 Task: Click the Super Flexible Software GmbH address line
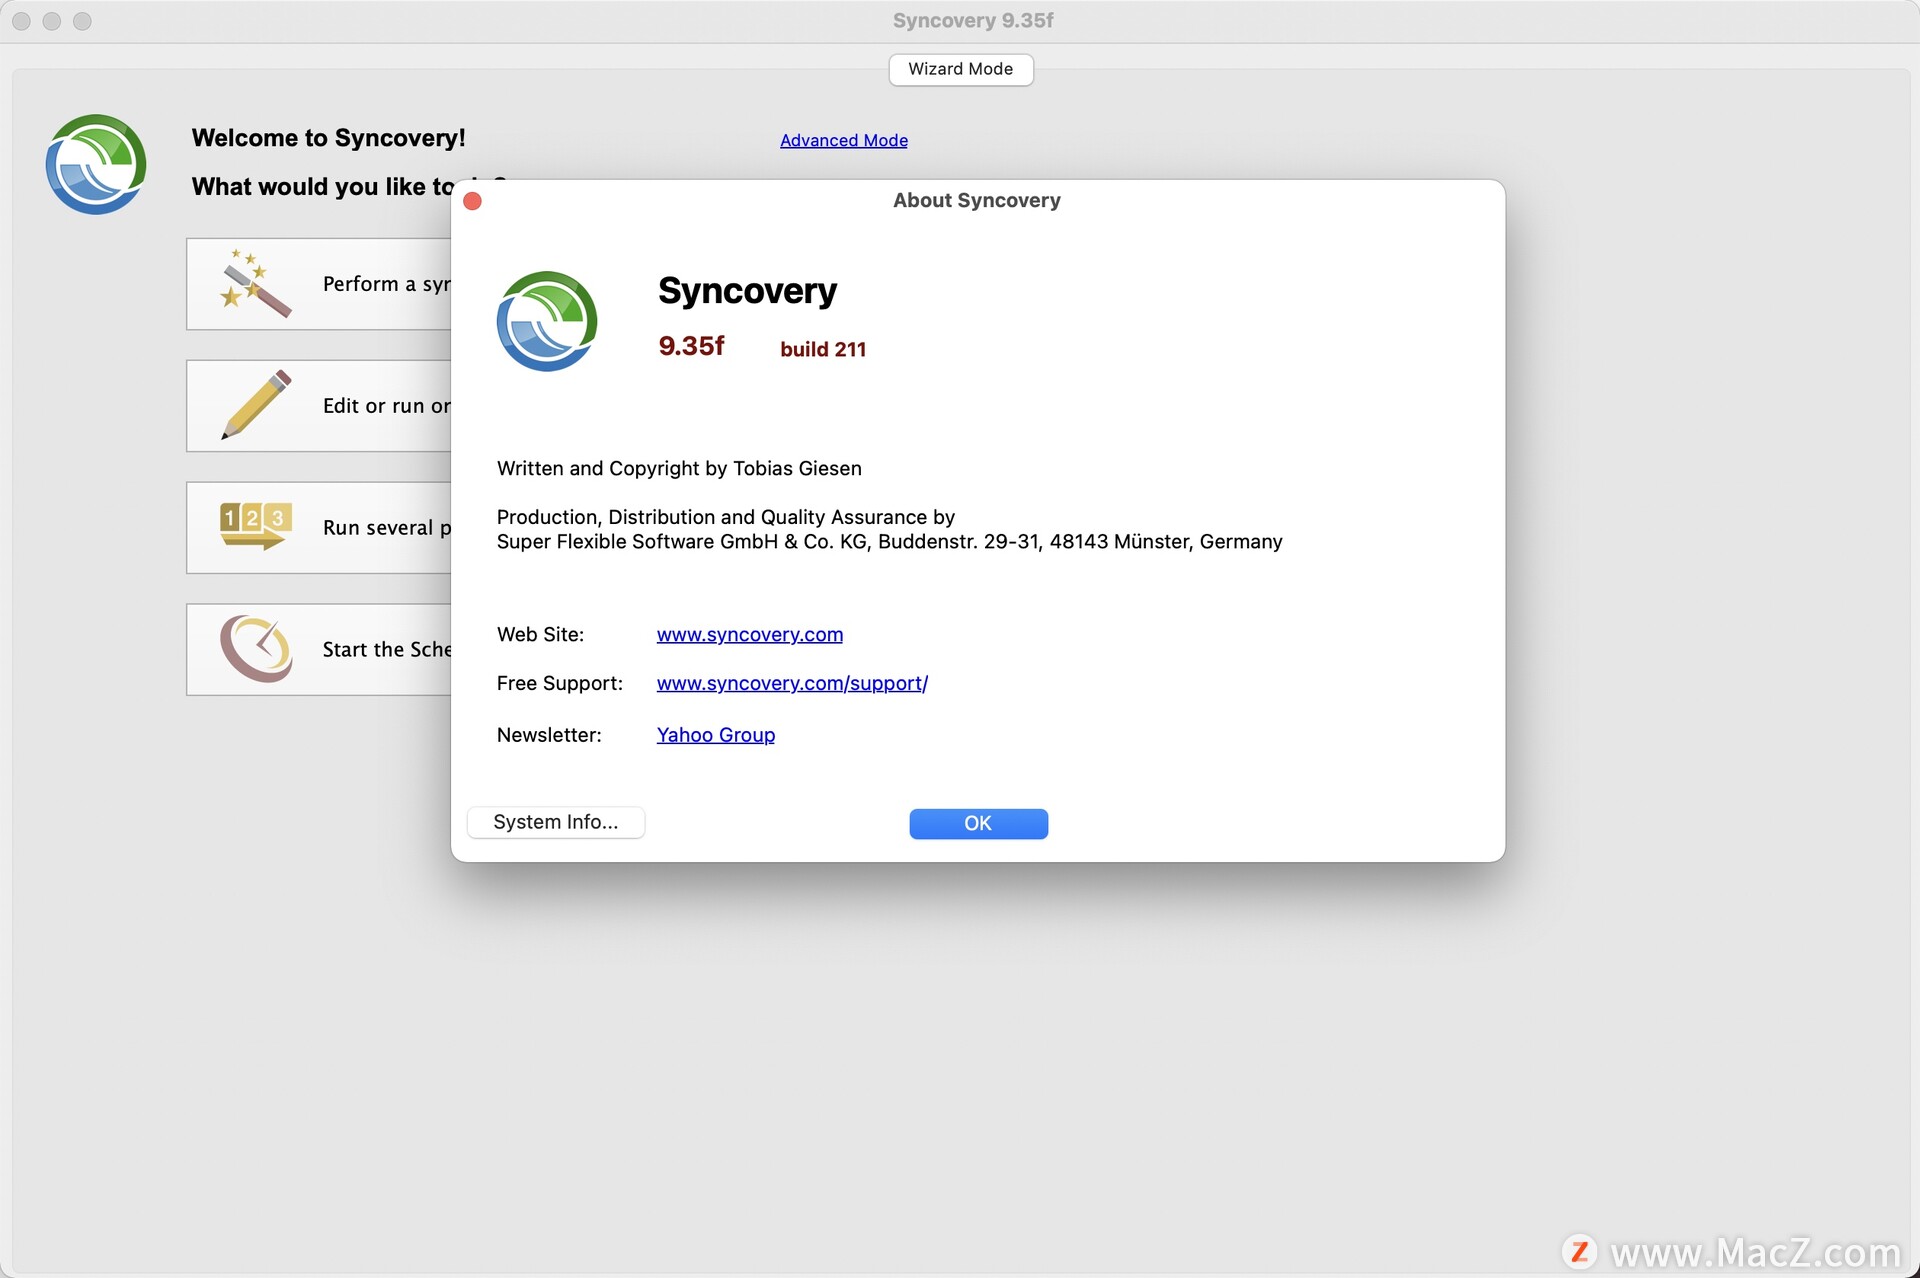coord(889,541)
